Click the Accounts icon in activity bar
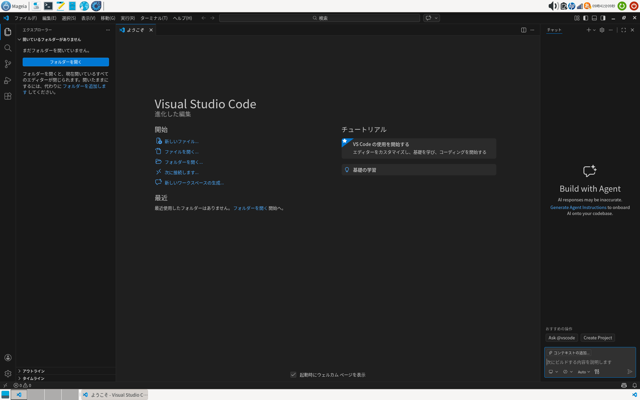Image resolution: width=640 pixels, height=400 pixels. tap(8, 357)
